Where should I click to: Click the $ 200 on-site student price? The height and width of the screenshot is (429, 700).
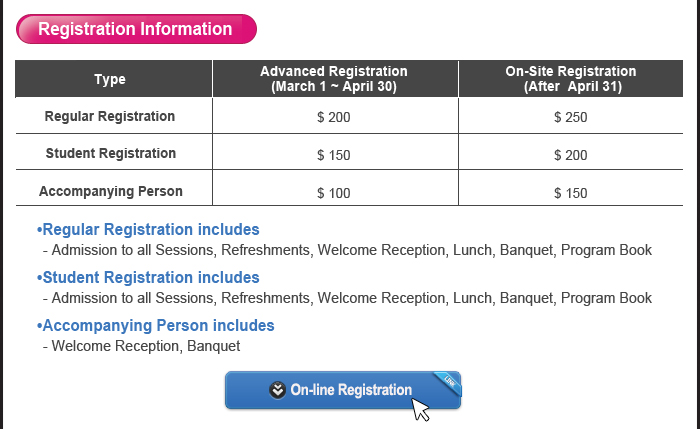[x=570, y=155]
